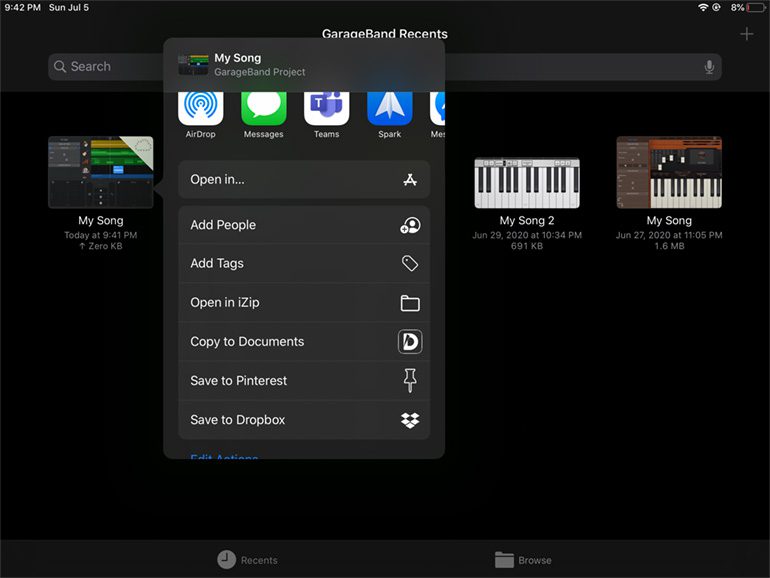Tap the iZip folder icon

410,303
